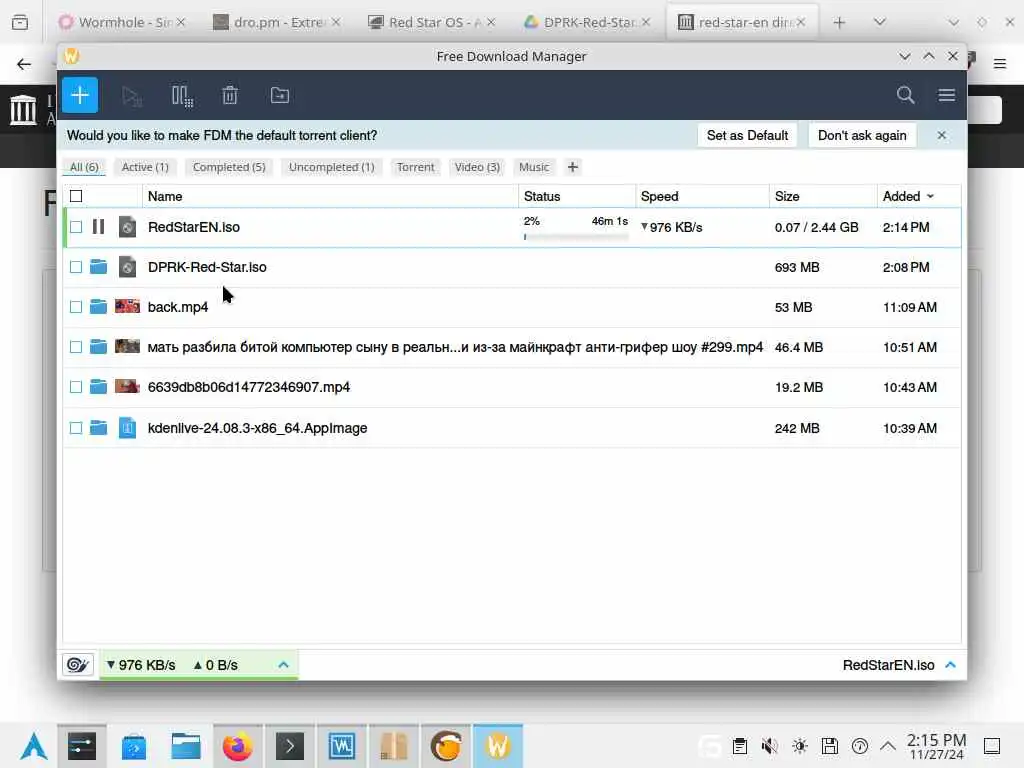
Task: Click the 6639db8b06d14772346907.mp4 thumbnail
Action: tap(127, 386)
